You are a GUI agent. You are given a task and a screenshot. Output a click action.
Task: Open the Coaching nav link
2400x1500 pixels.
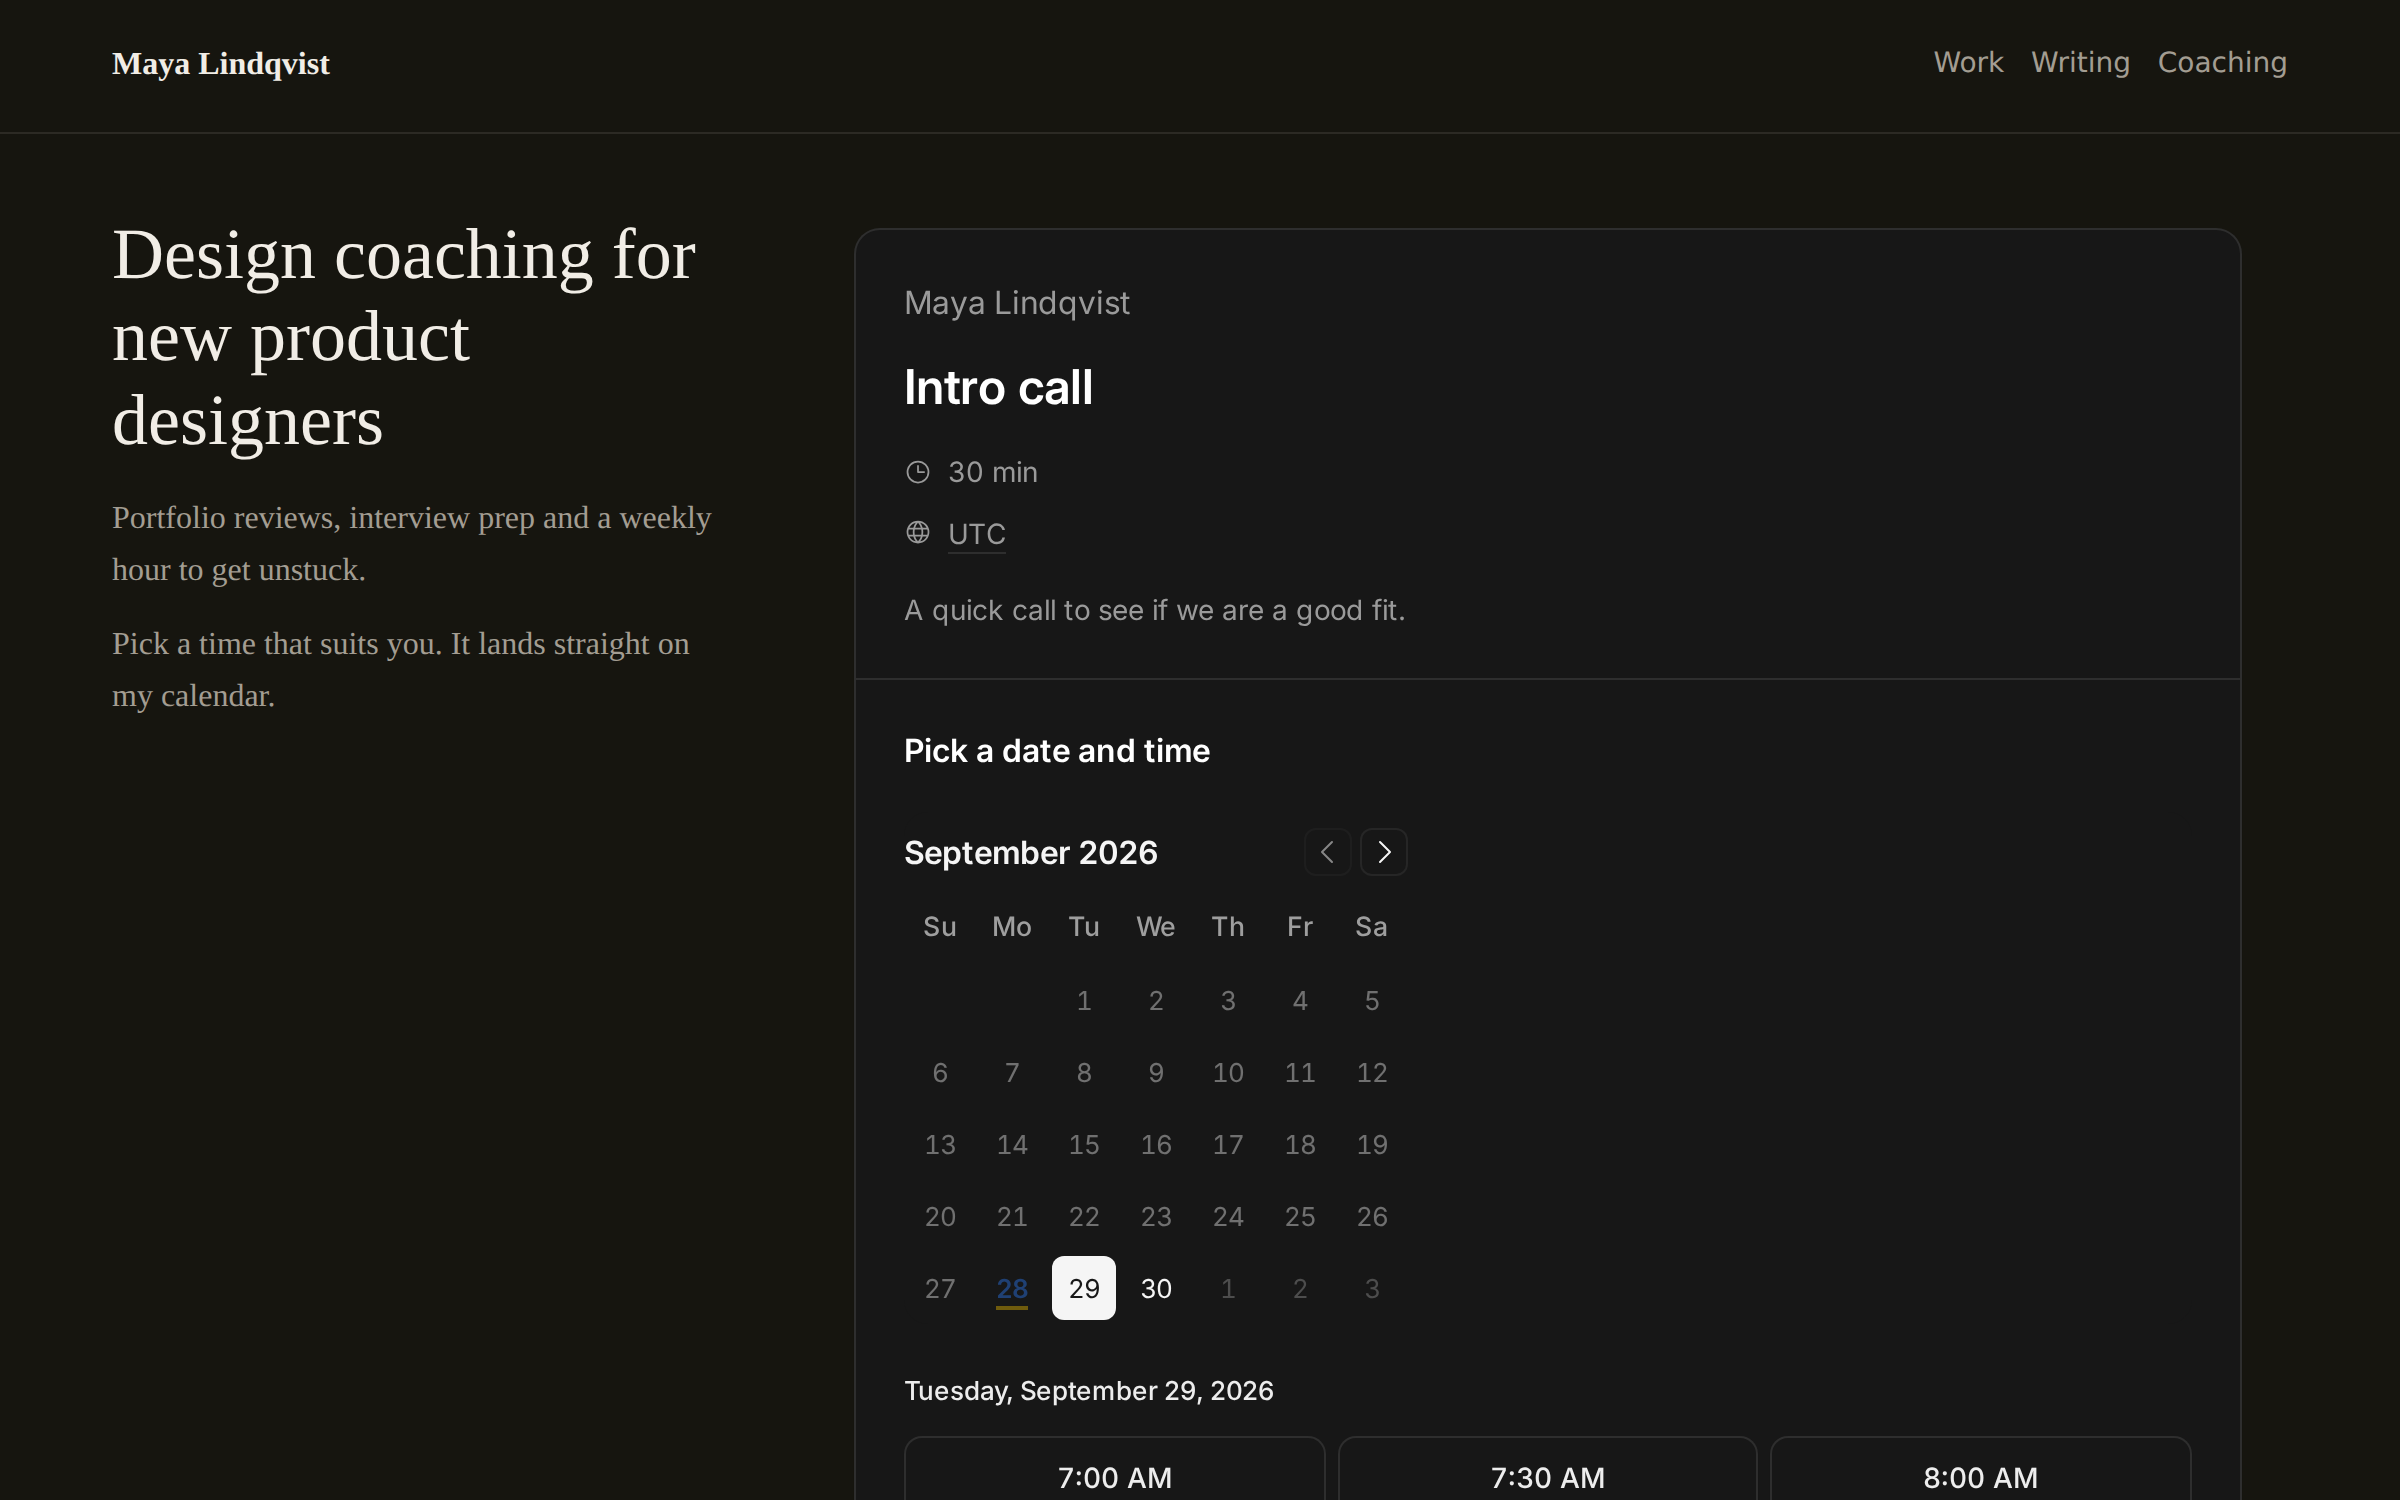point(2222,62)
